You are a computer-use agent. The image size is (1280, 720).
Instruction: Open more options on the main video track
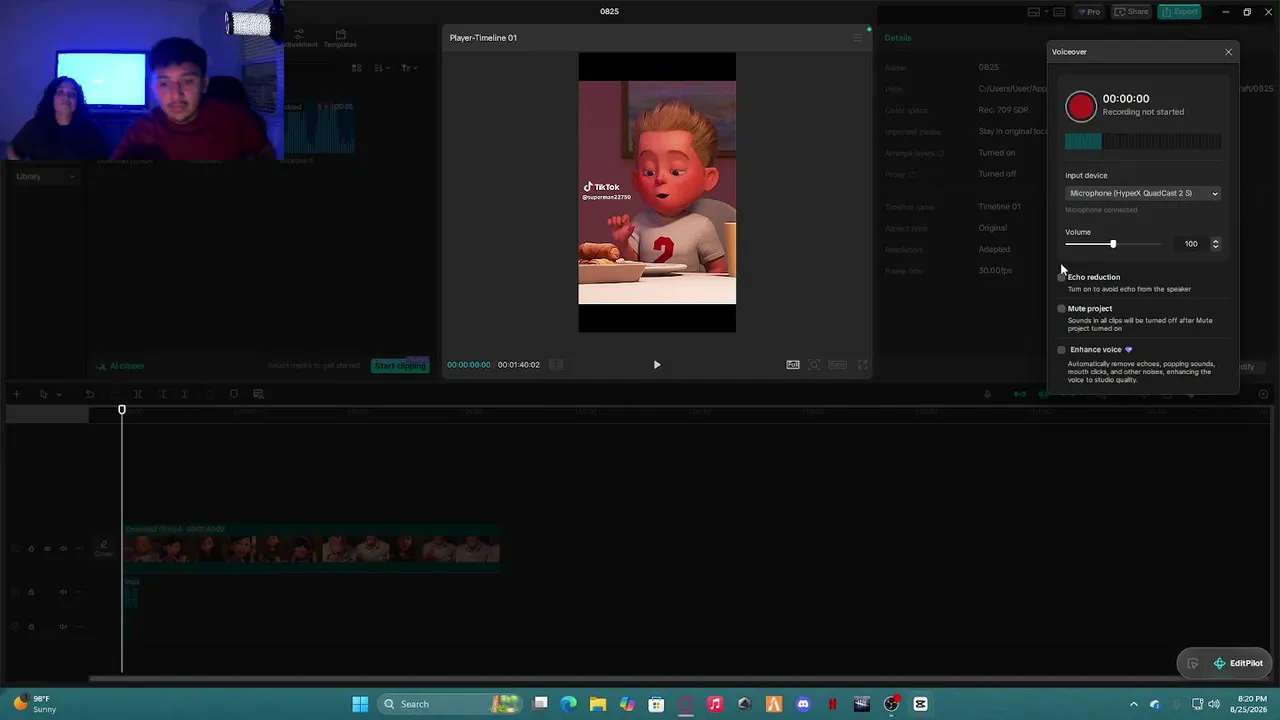click(78, 549)
